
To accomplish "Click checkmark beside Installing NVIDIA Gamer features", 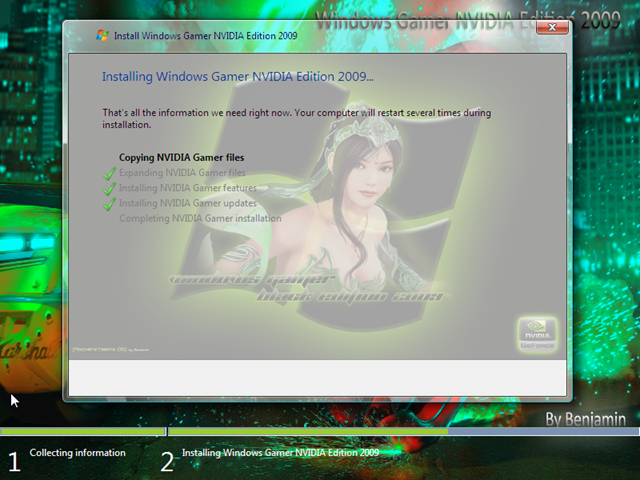I will [x=109, y=189].
